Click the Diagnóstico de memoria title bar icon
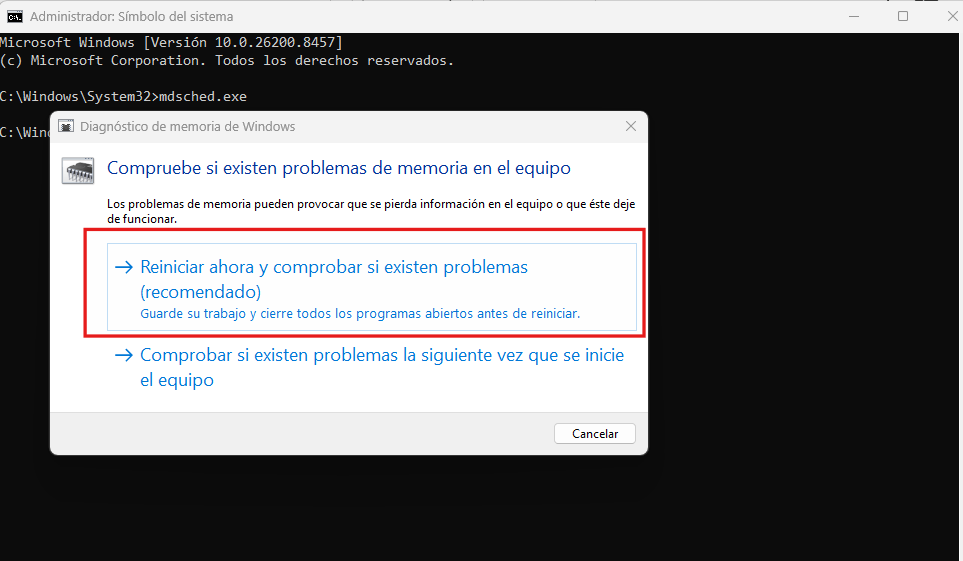The width and height of the screenshot is (963, 561). point(66,126)
